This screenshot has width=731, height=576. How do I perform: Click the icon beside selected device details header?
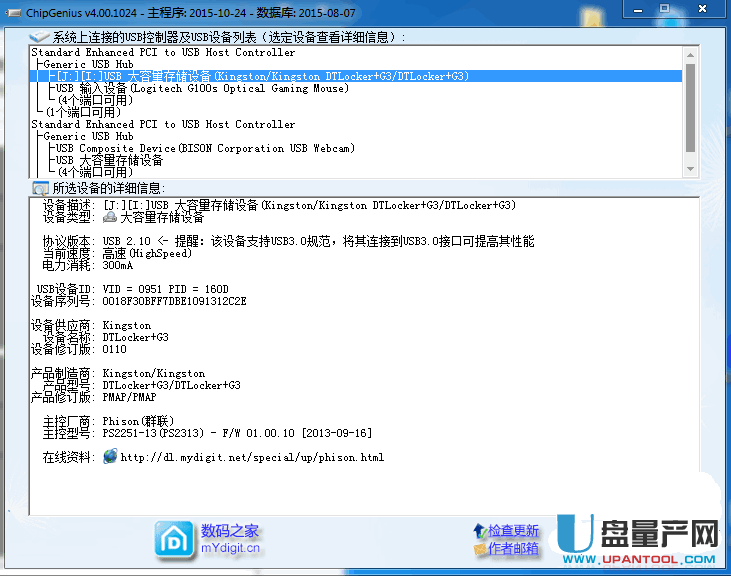40,188
